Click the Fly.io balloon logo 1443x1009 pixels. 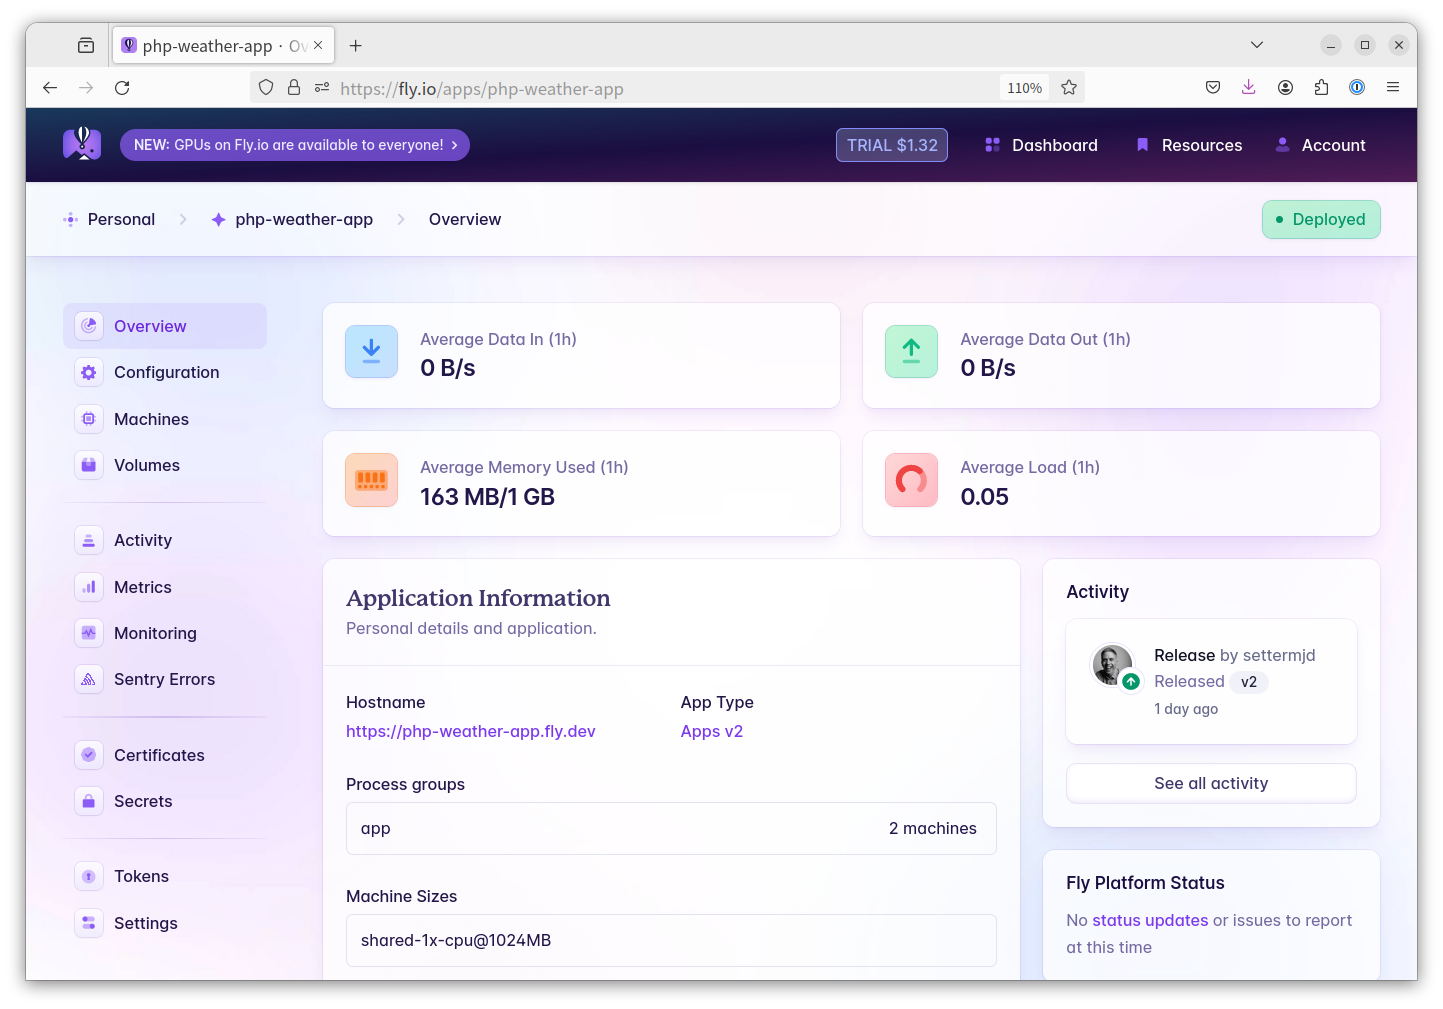click(82, 144)
